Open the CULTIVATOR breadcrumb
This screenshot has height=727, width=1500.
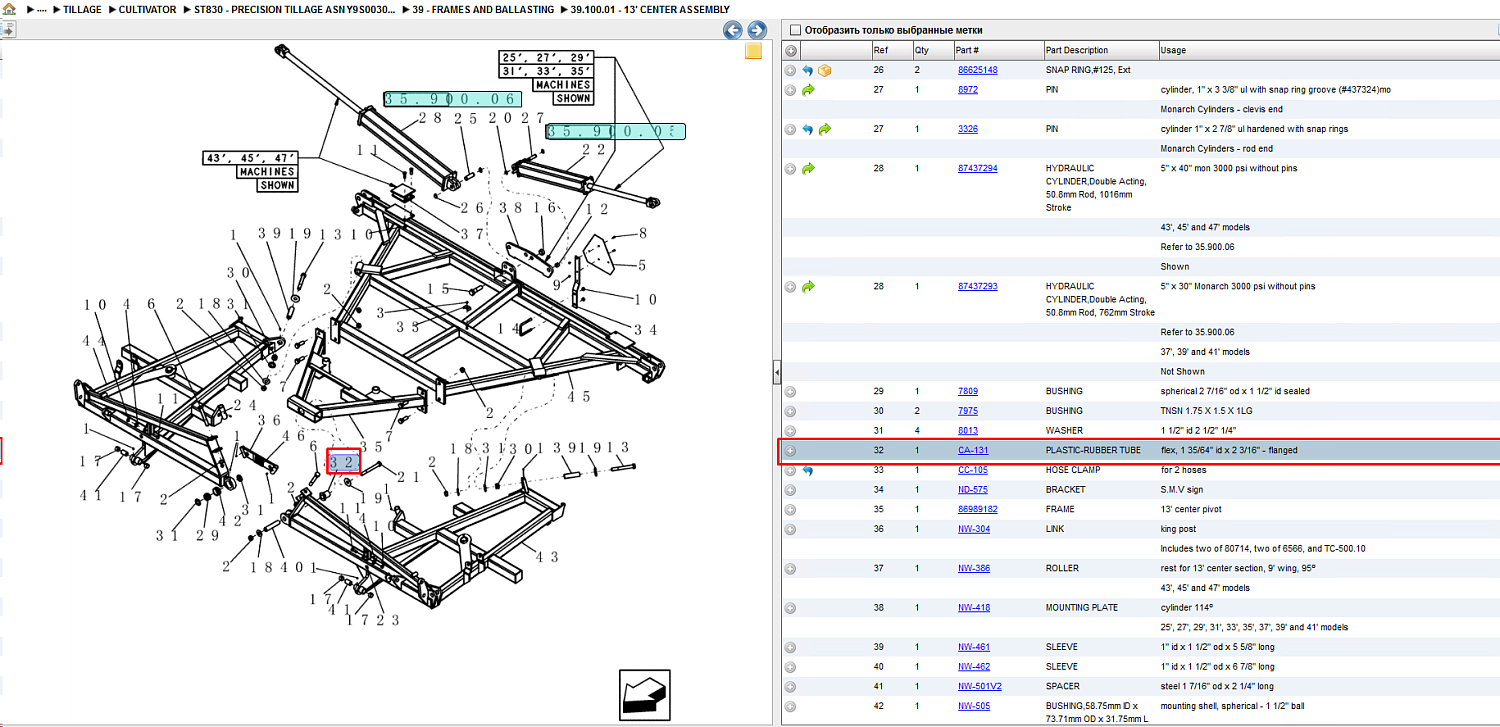pyautogui.click(x=148, y=9)
